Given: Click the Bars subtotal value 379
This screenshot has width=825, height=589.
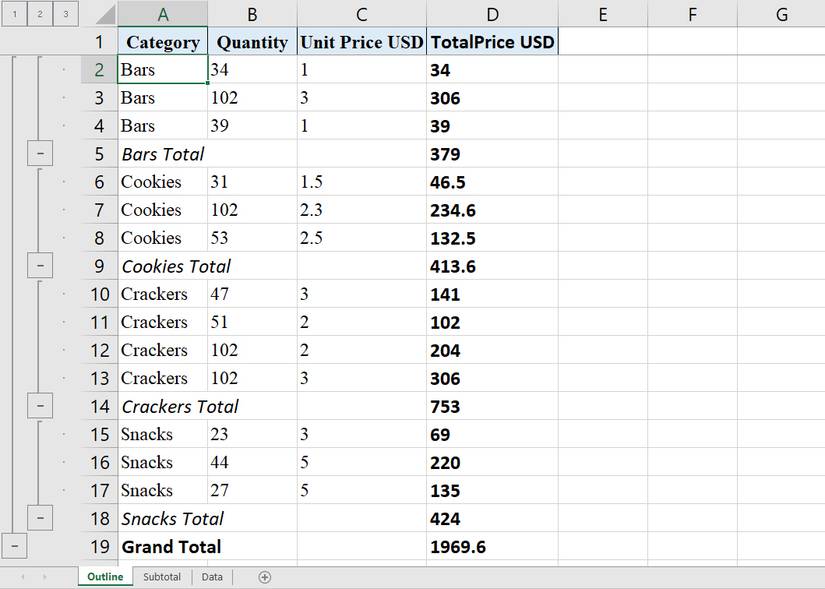Looking at the screenshot, I should pyautogui.click(x=492, y=154).
